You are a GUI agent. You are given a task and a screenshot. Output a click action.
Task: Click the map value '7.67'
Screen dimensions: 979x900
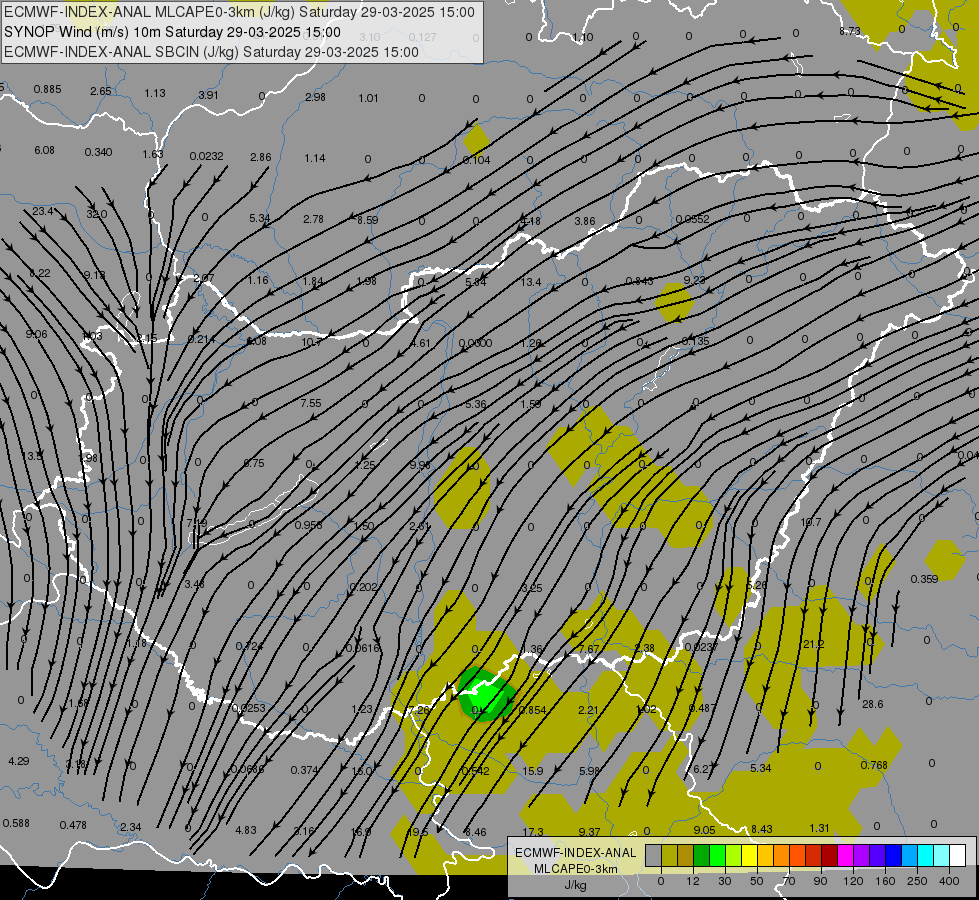click(x=588, y=649)
